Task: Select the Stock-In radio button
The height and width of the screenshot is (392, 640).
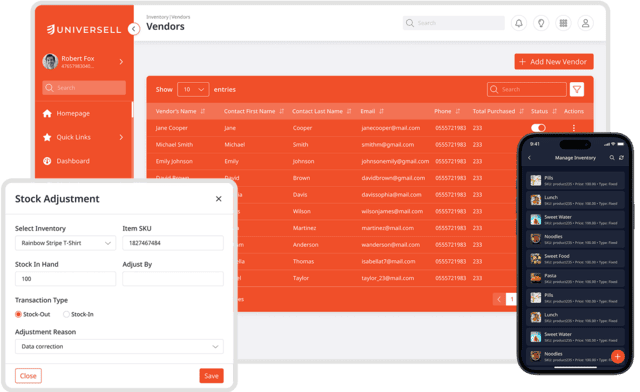Action: tap(66, 314)
